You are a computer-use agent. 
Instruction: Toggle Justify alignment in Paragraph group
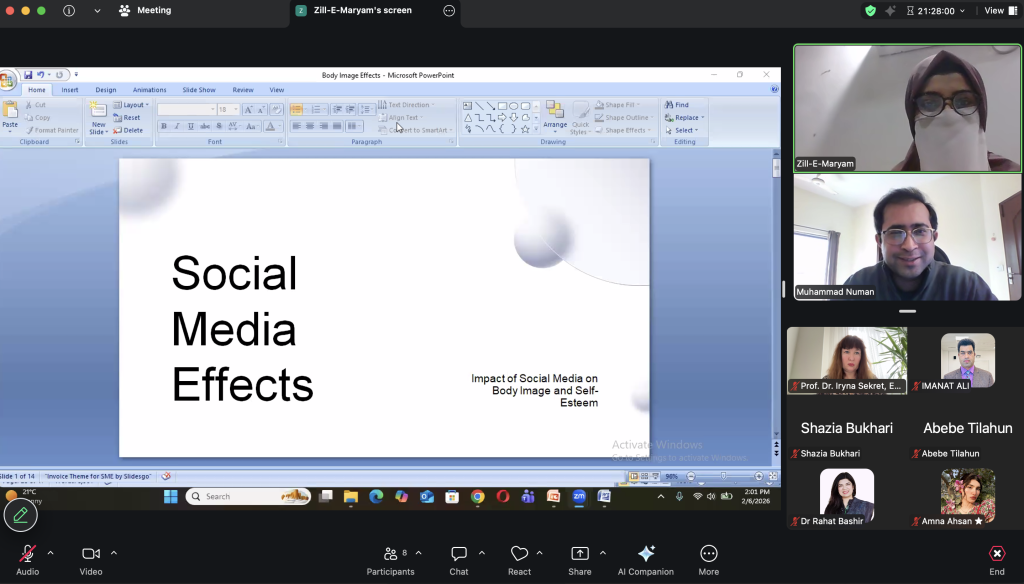337,126
